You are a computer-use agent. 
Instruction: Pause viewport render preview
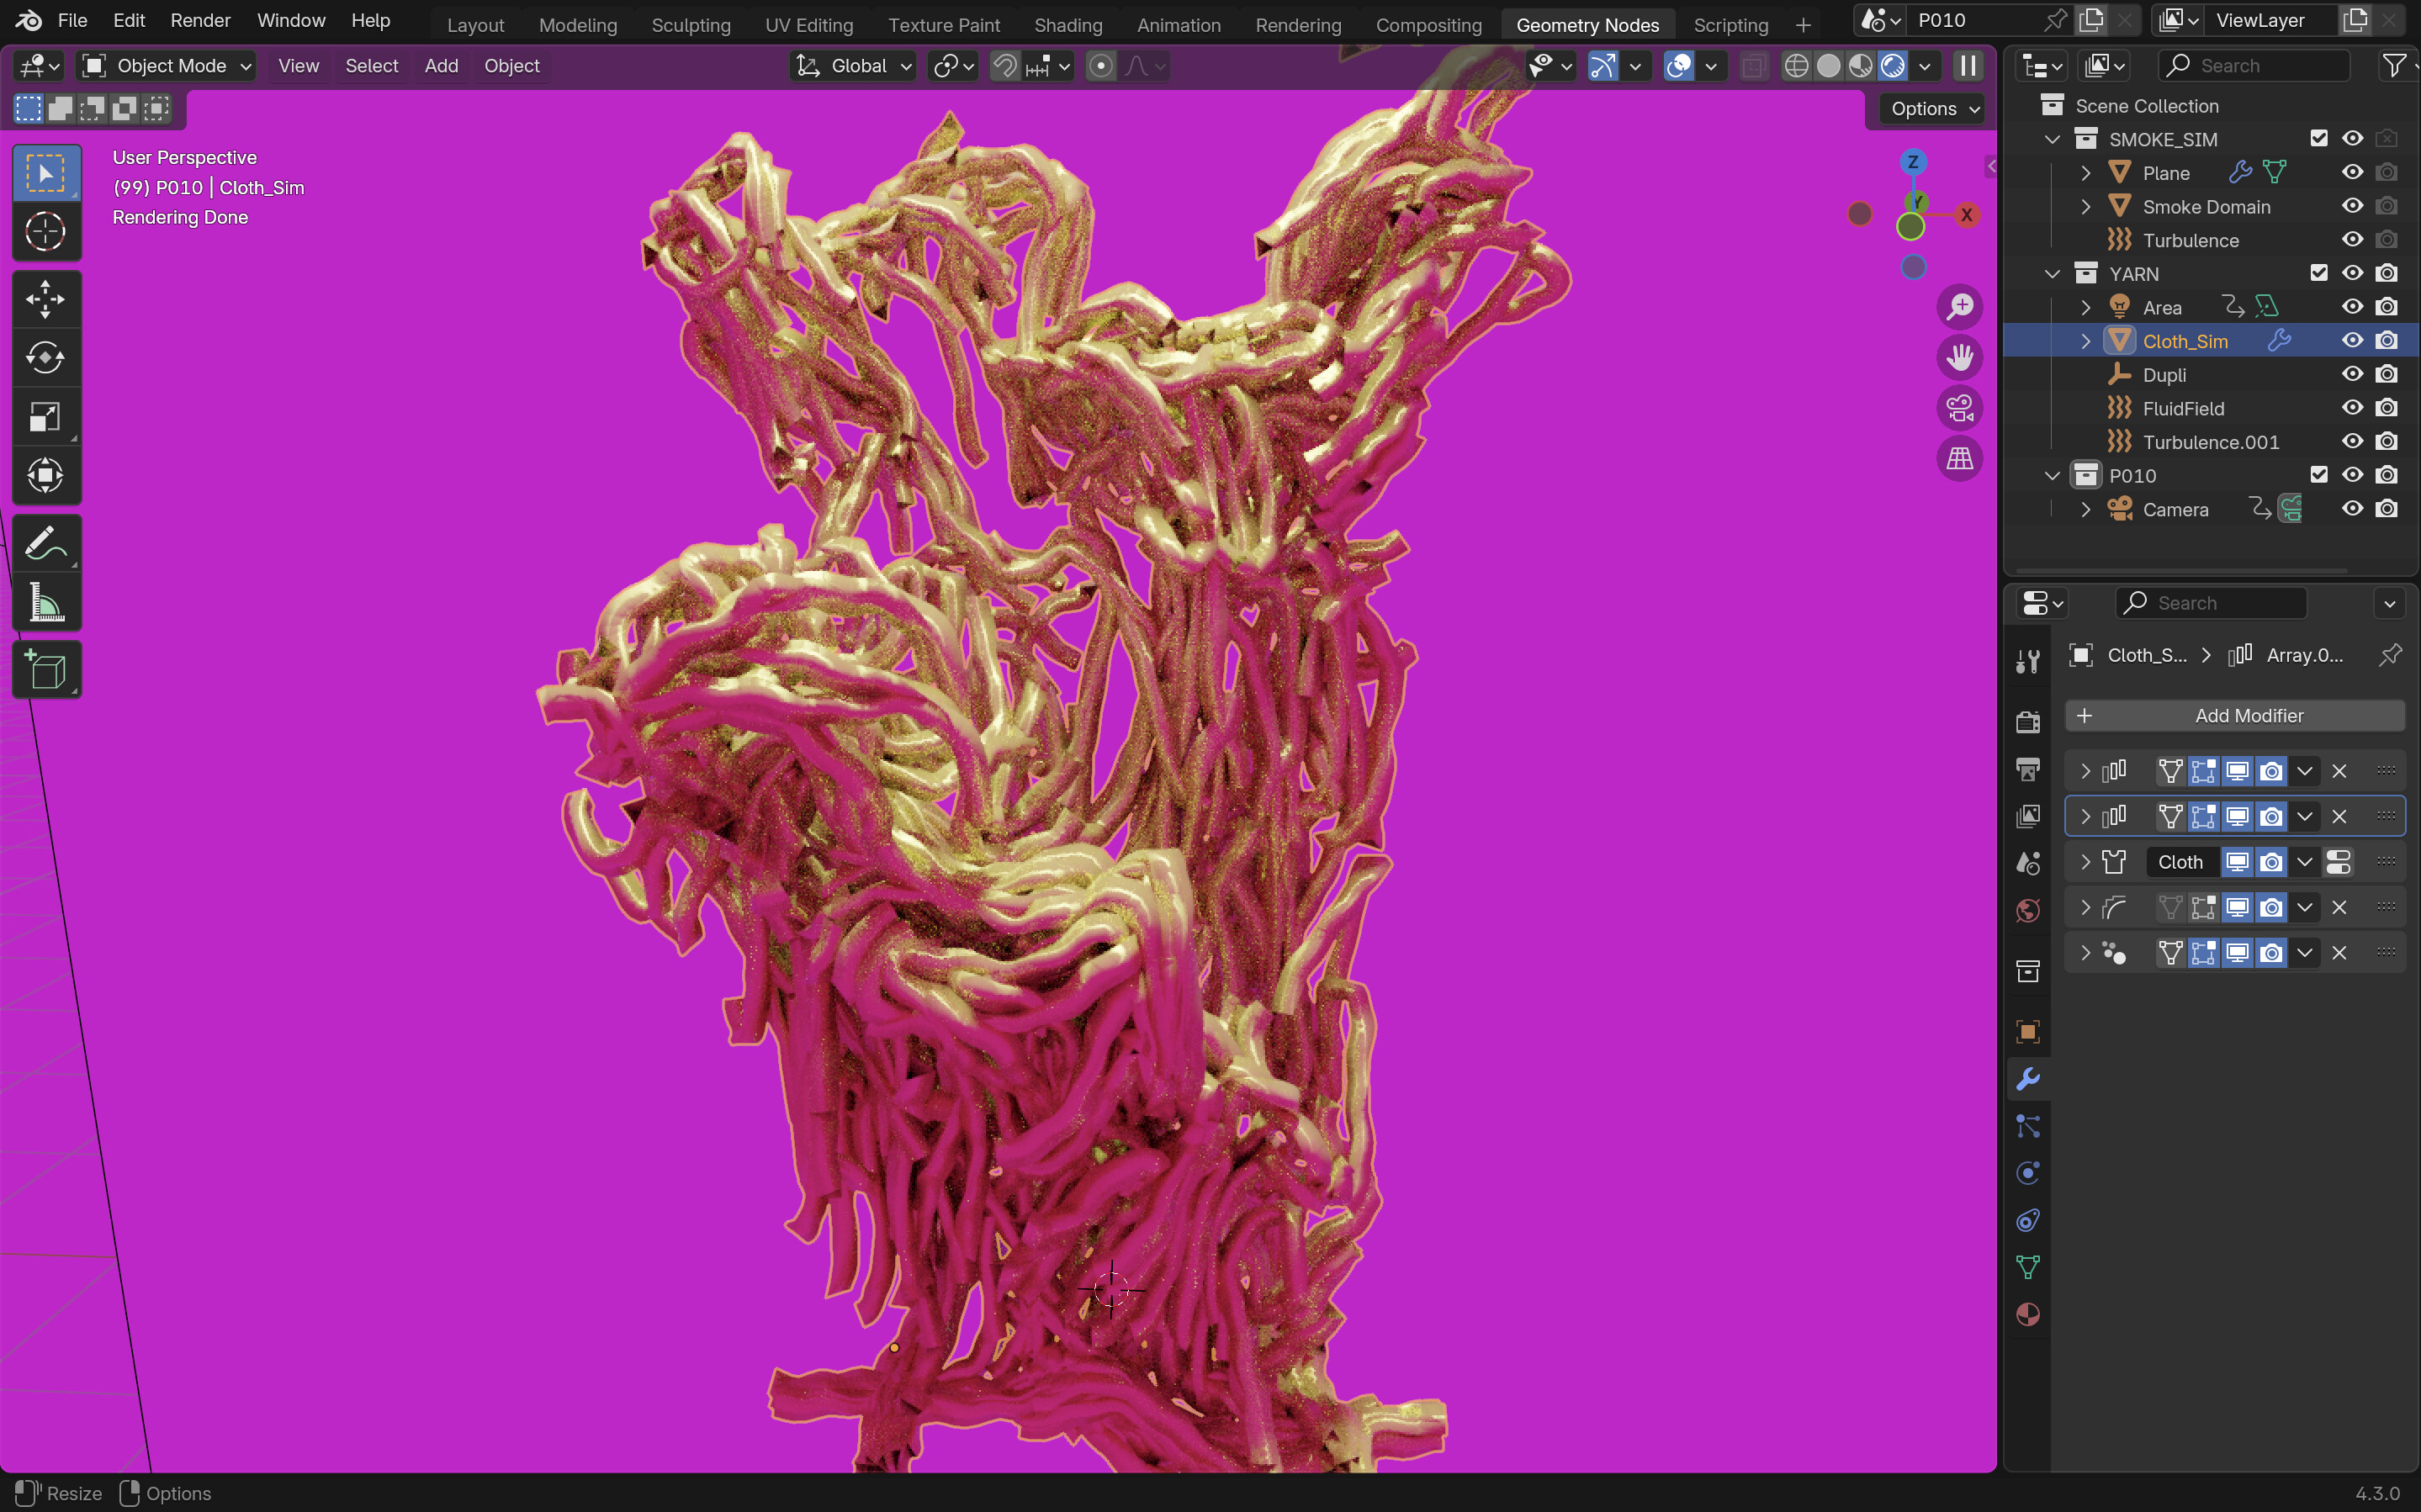click(1967, 66)
